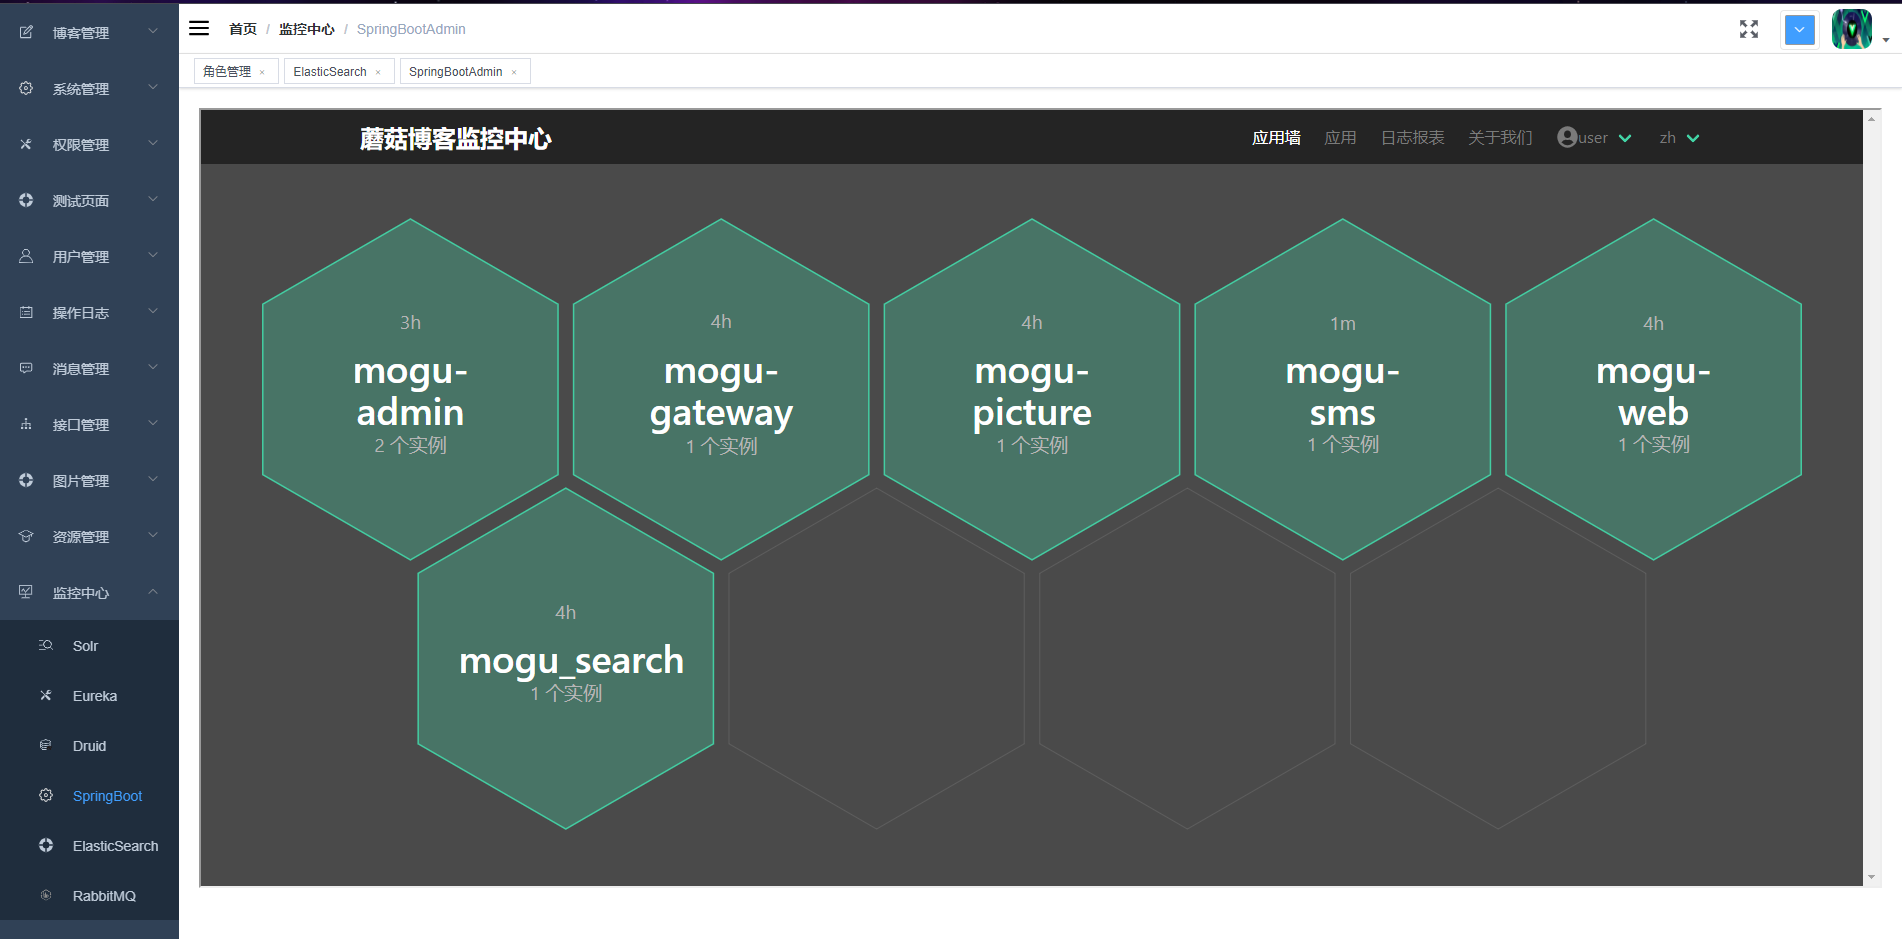This screenshot has width=1902, height=939.
Task: Click the interface management sidebar icon
Action: (26, 424)
